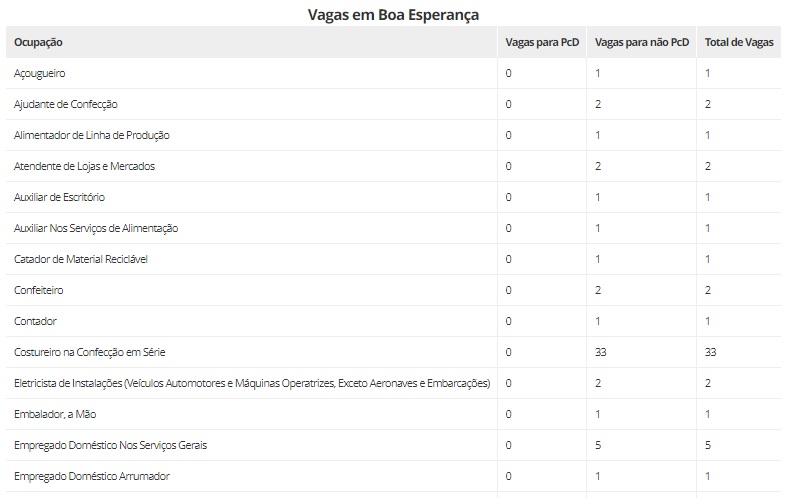Select 'Auxiliar Nos Serviços de Alimentação' cell
The image size is (804, 498).
point(96,228)
